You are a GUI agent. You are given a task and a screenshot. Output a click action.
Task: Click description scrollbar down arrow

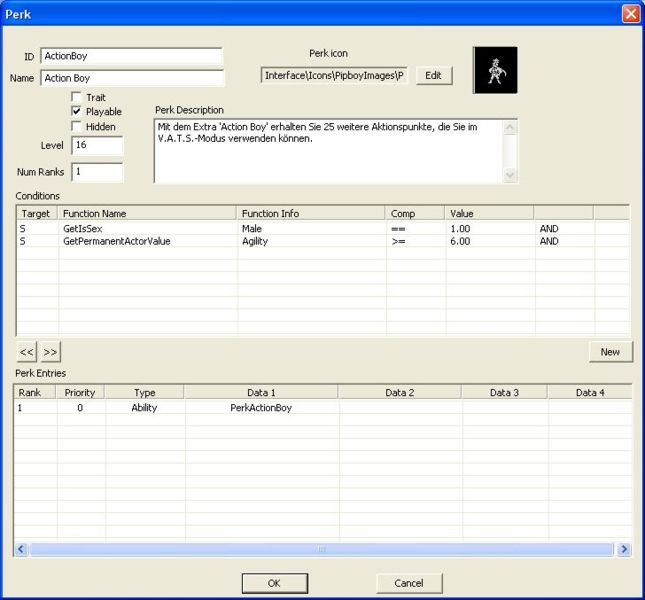(510, 175)
